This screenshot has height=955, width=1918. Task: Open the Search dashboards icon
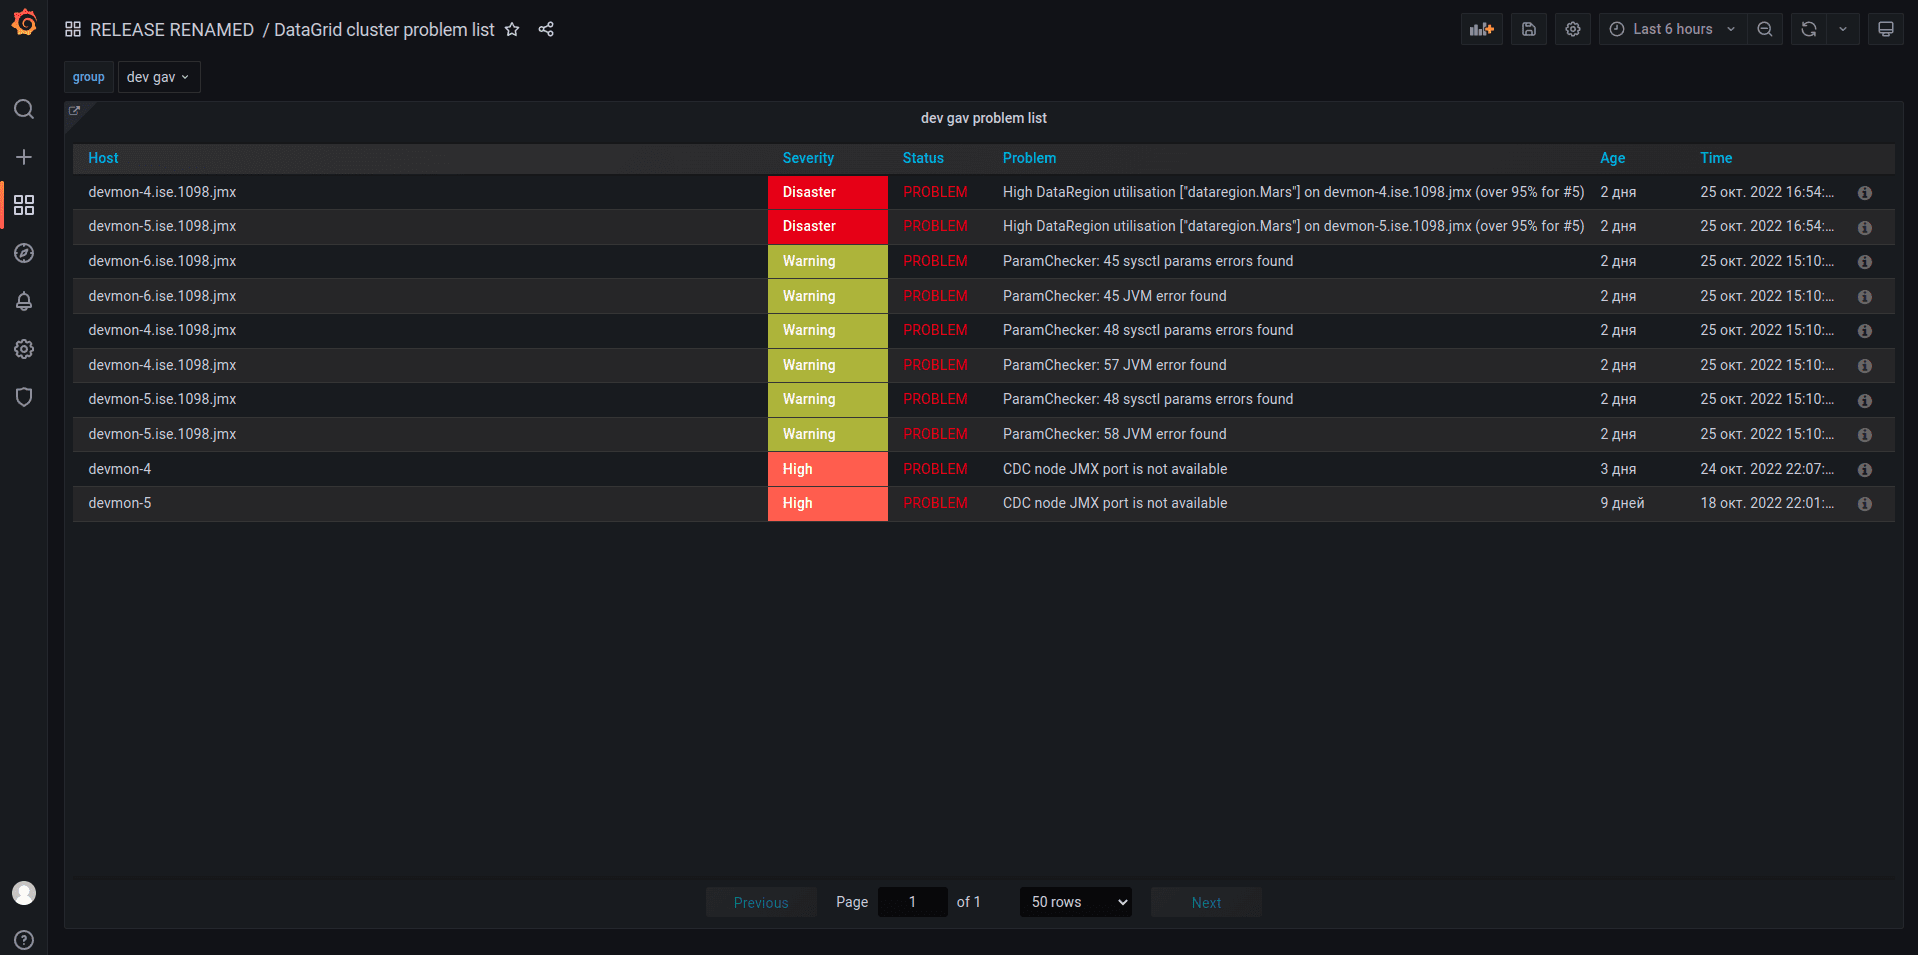click(x=24, y=109)
